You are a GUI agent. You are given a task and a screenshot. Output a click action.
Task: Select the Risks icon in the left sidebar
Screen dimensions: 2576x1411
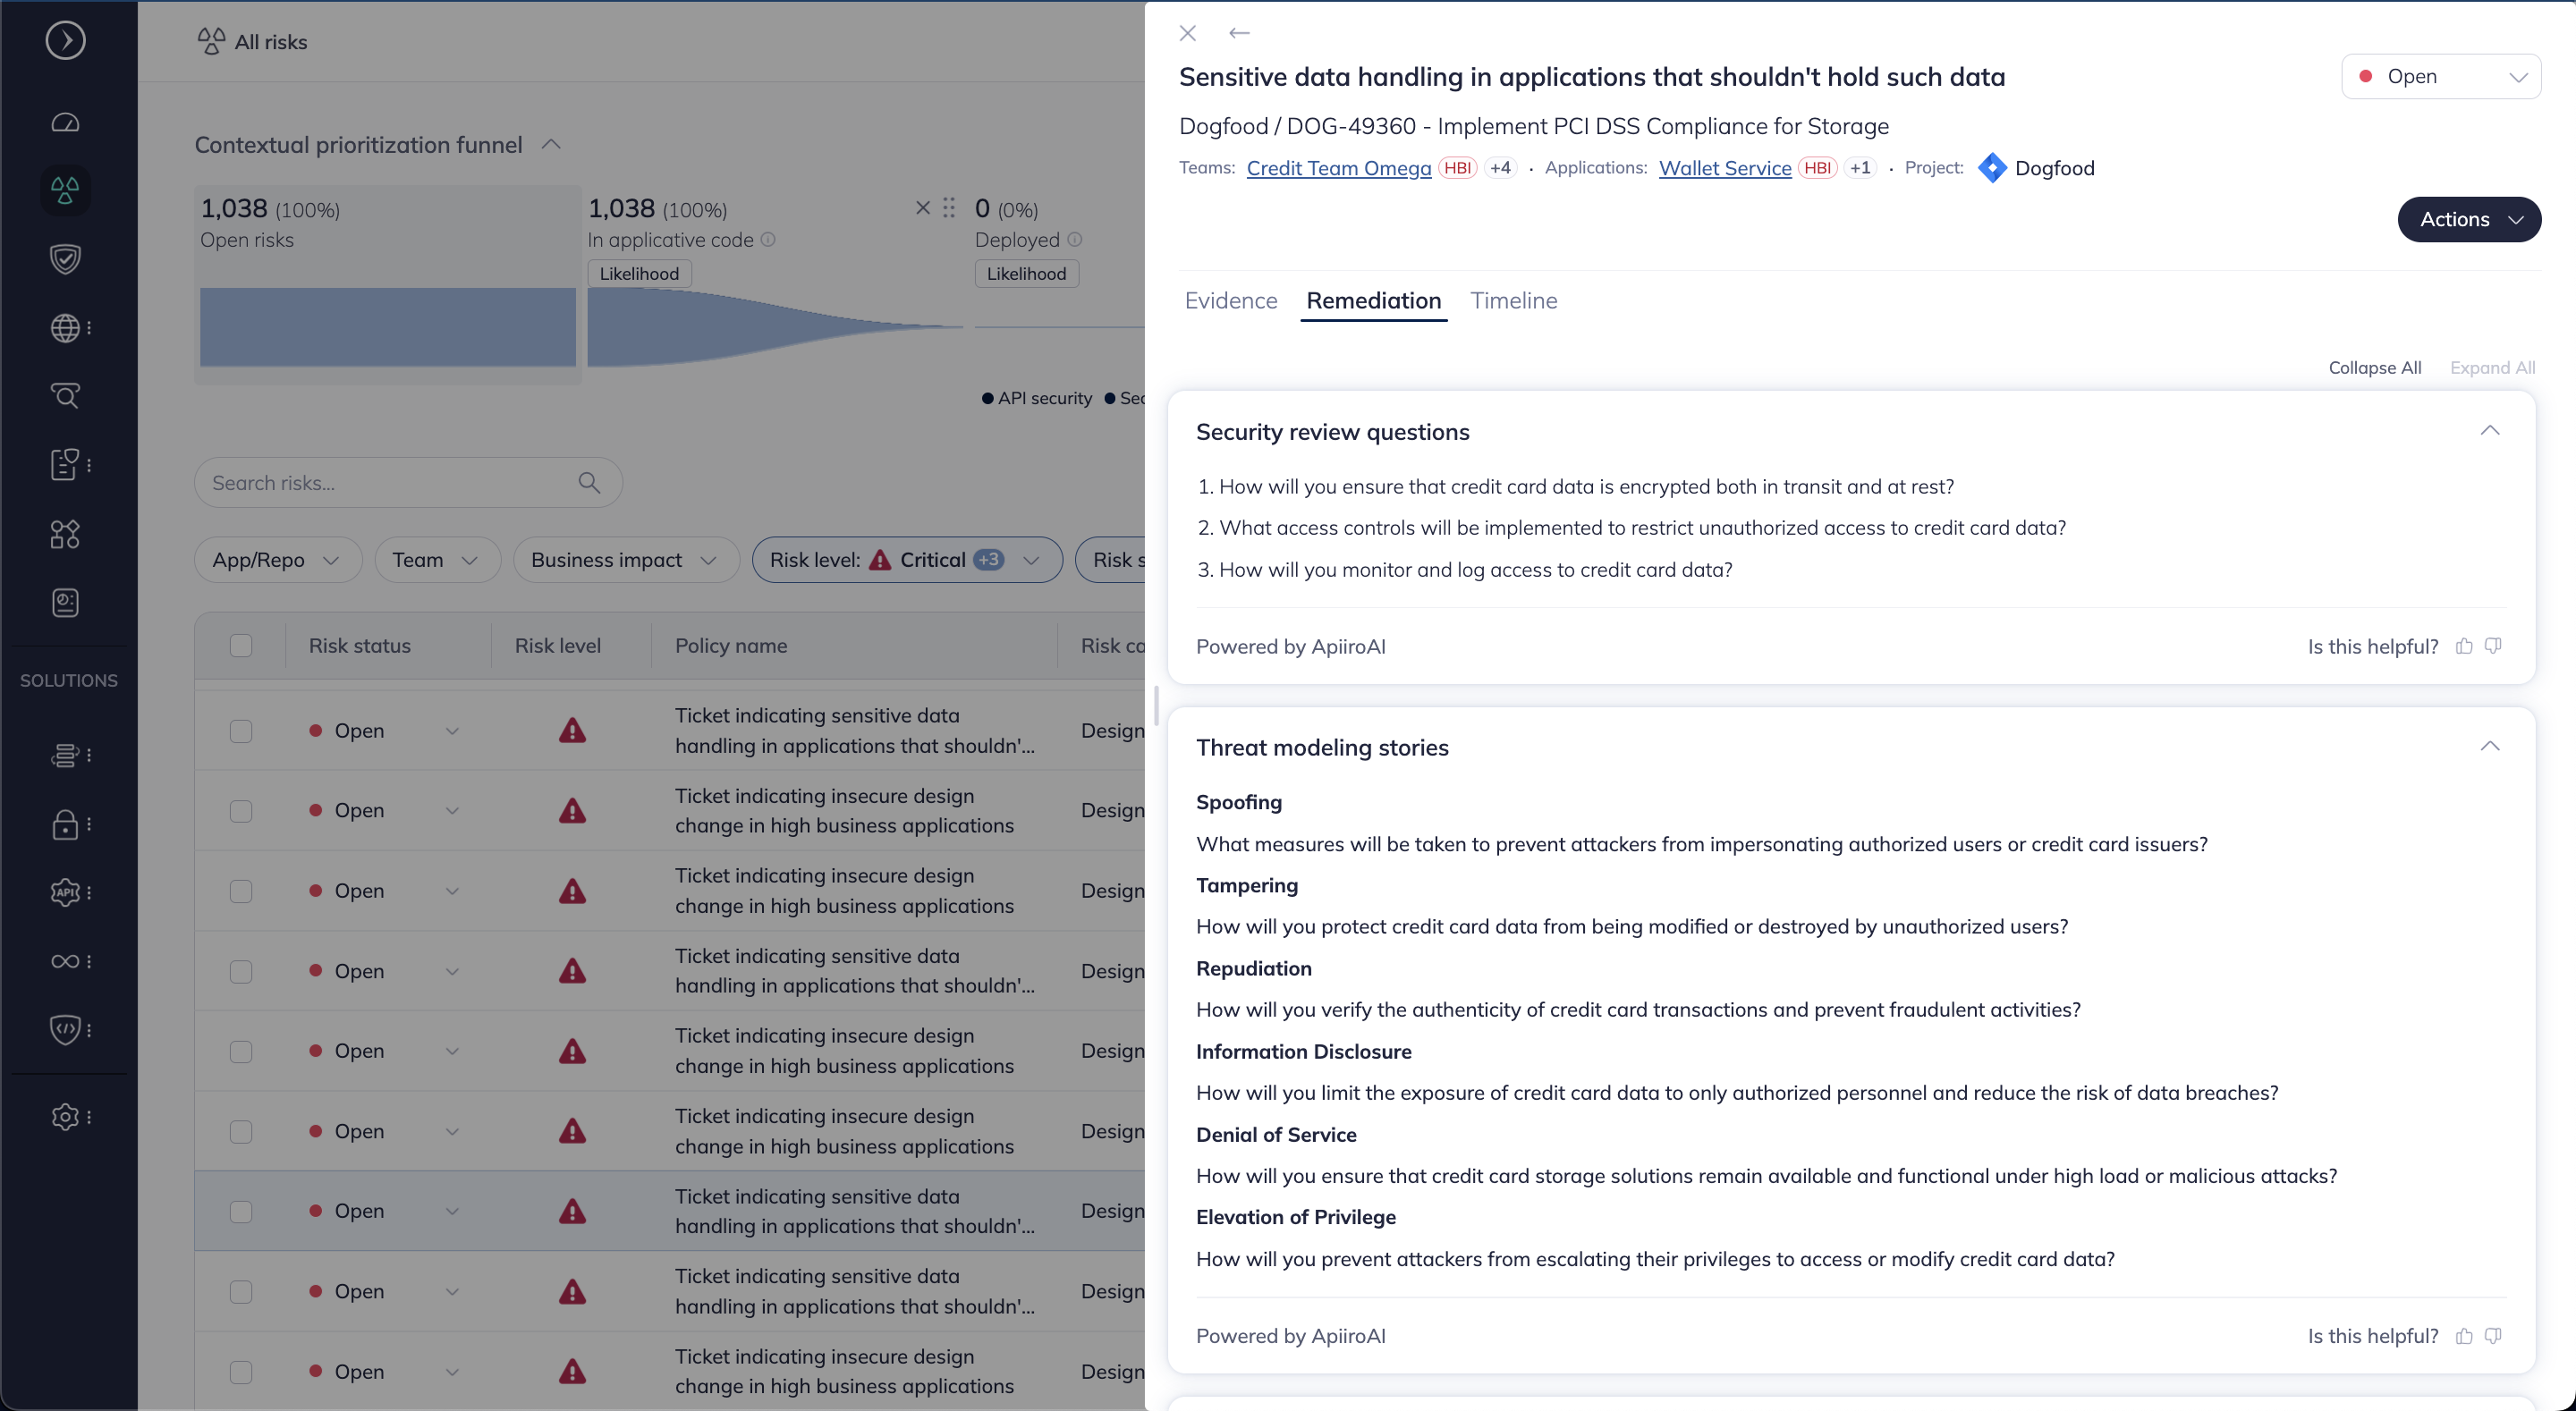(64, 190)
